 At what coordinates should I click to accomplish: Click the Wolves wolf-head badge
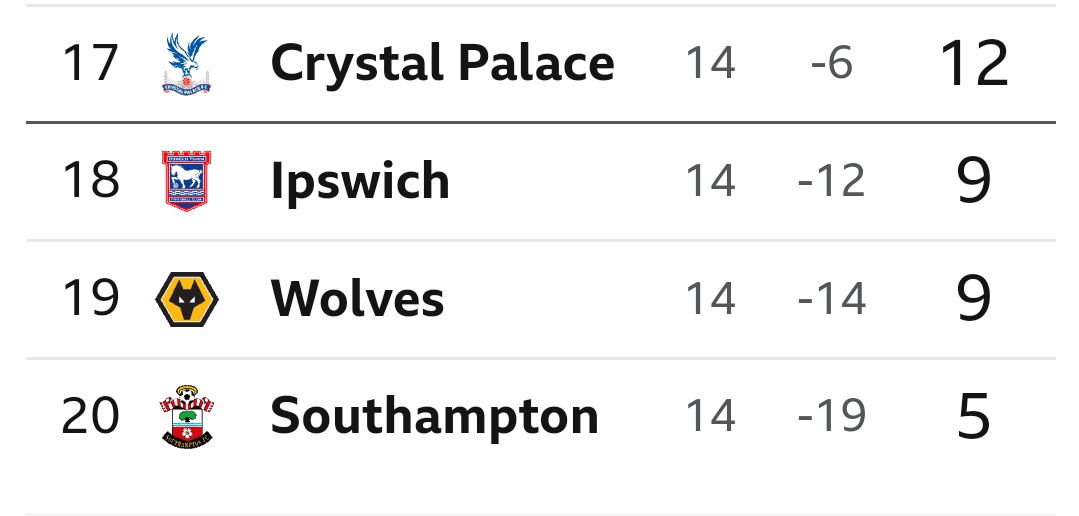[186, 299]
